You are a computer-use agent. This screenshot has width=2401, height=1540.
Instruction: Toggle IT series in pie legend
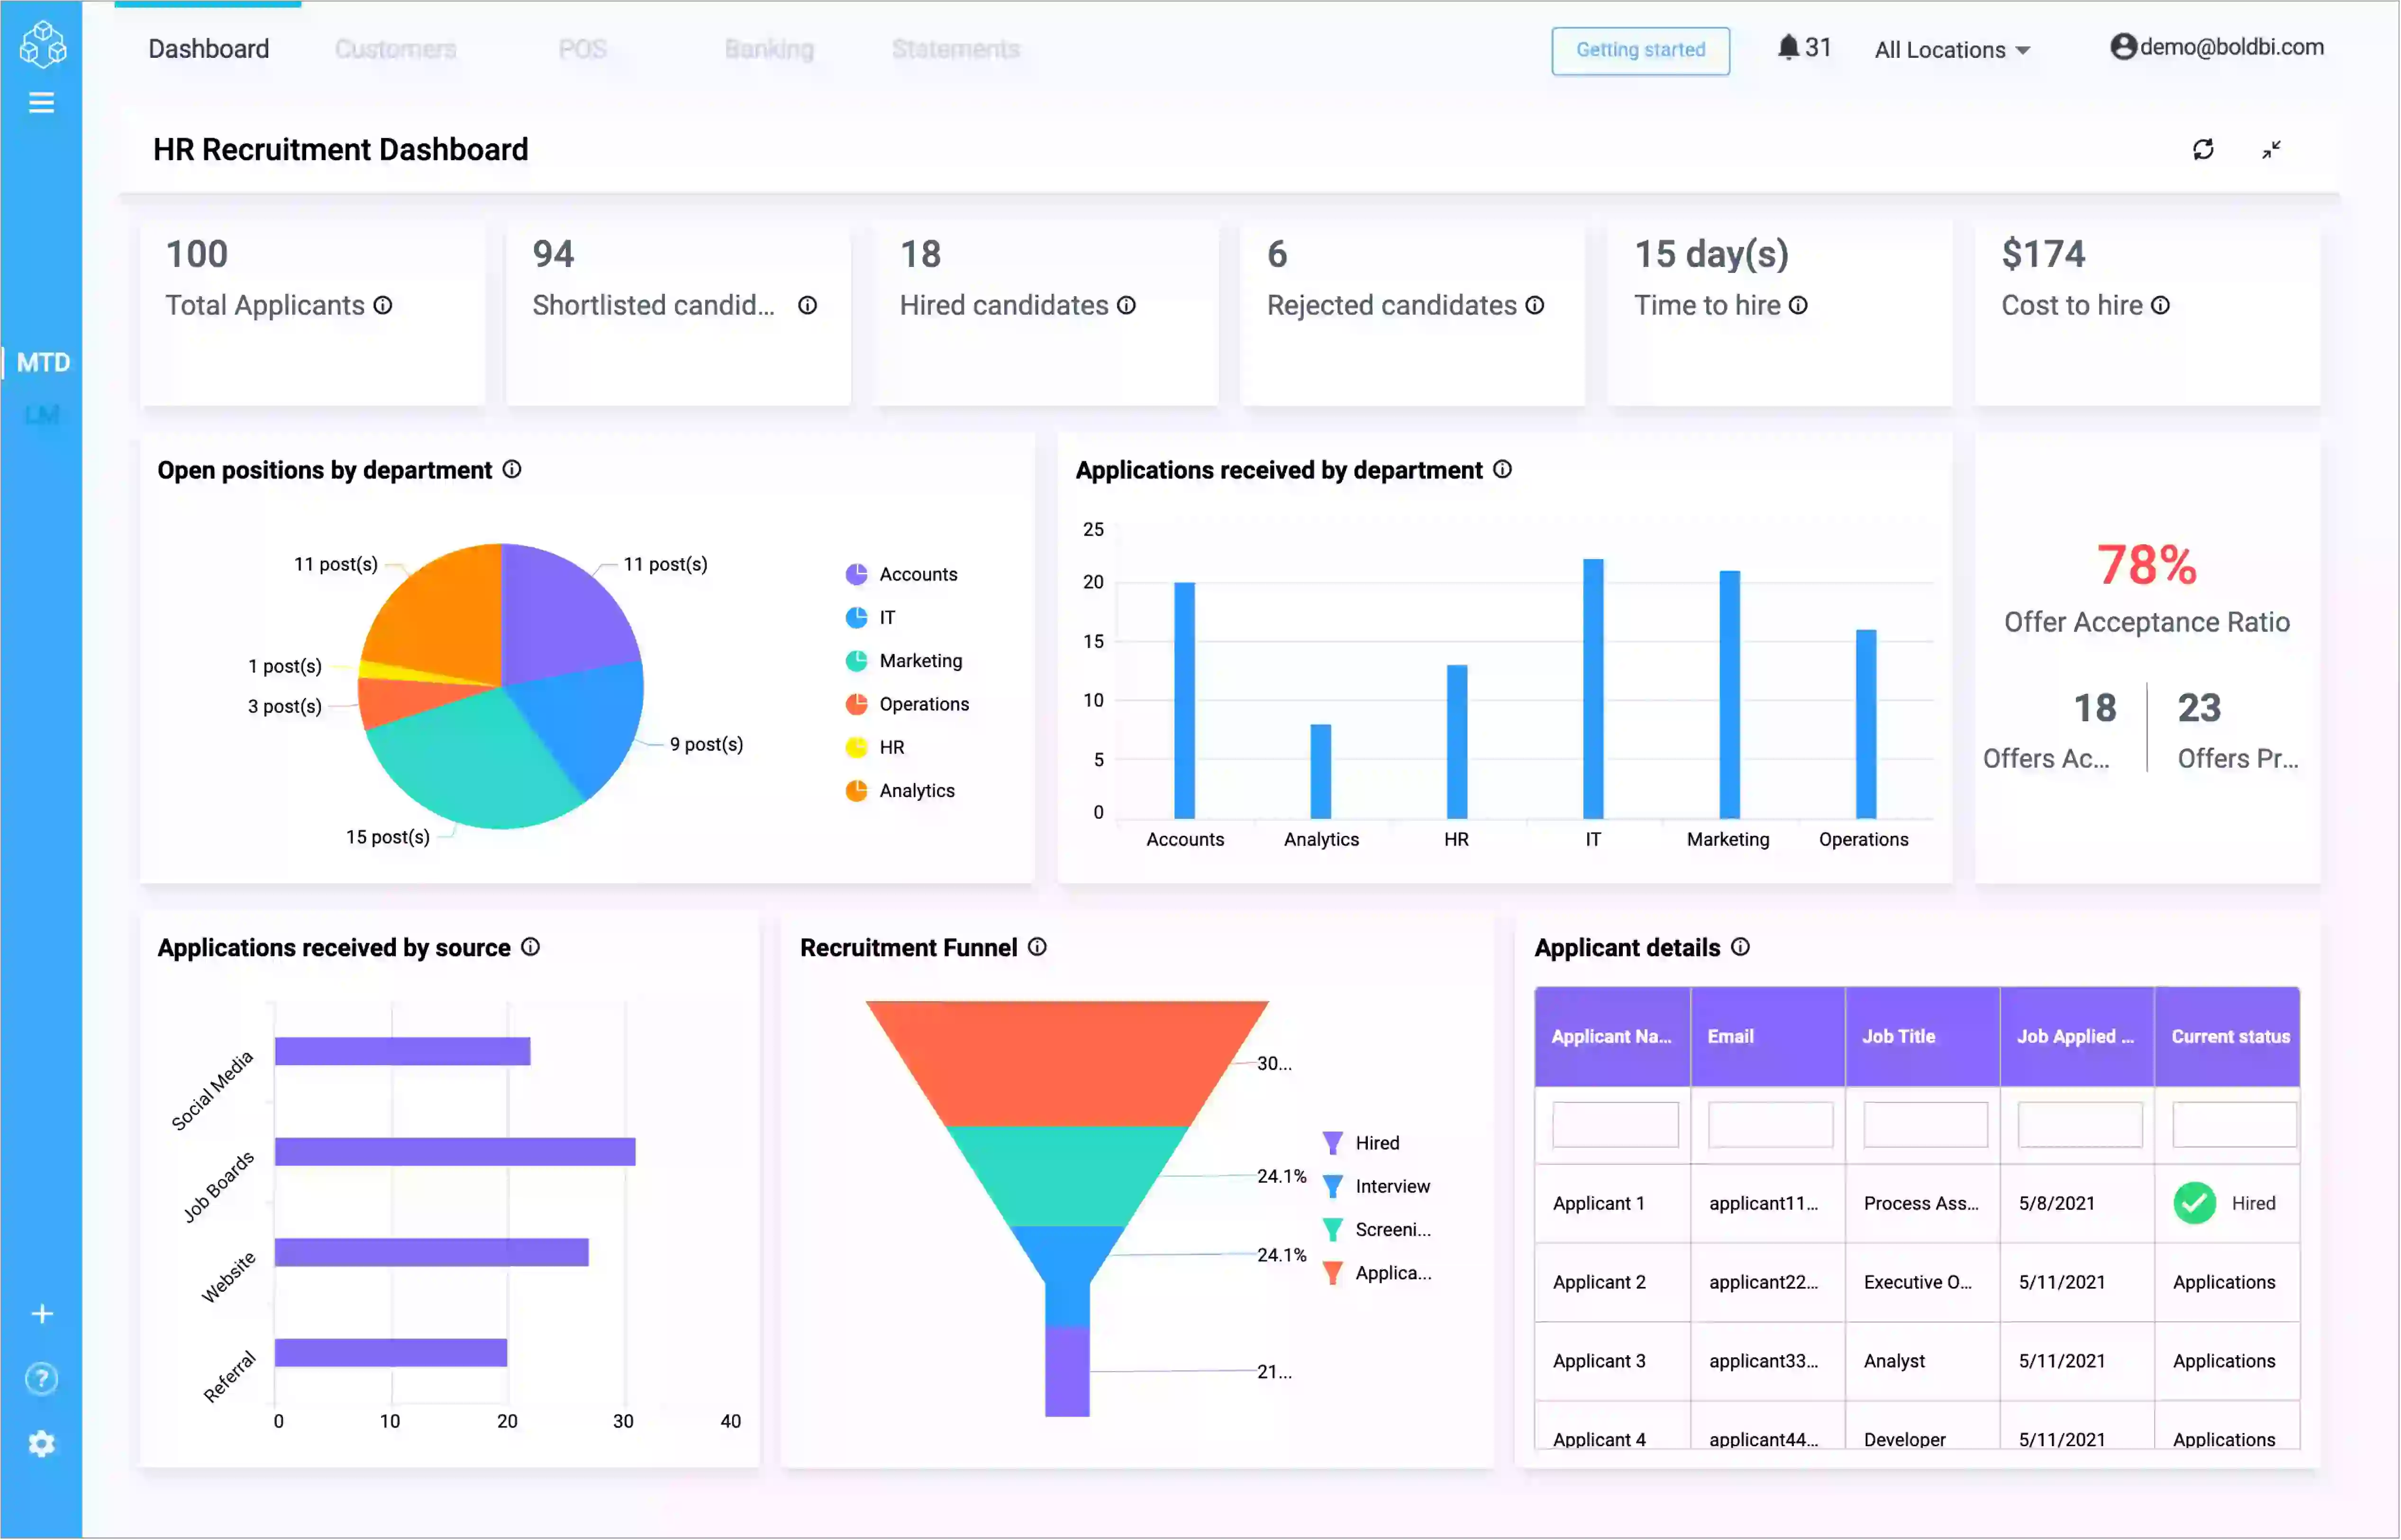(871, 618)
